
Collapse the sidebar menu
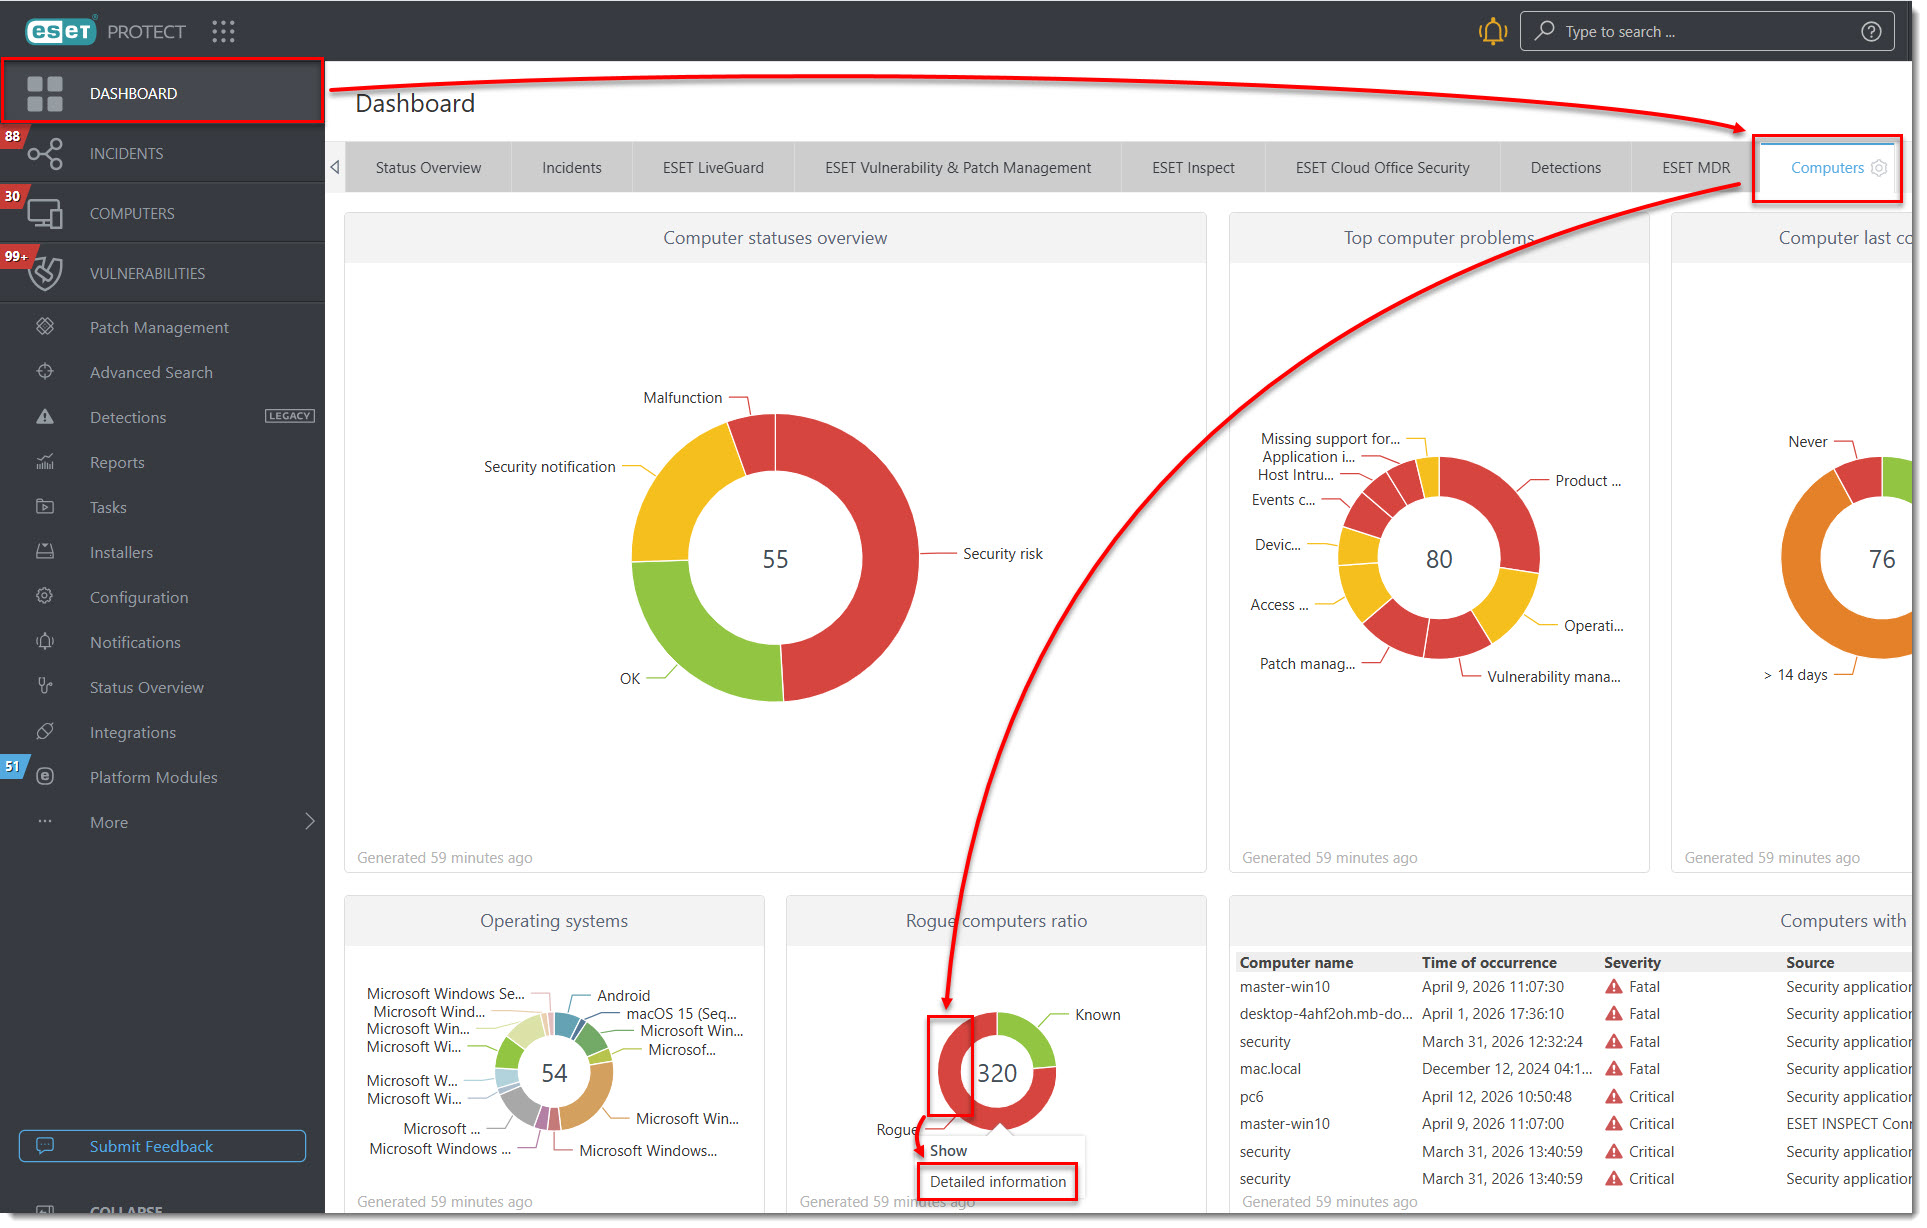[x=125, y=1209]
